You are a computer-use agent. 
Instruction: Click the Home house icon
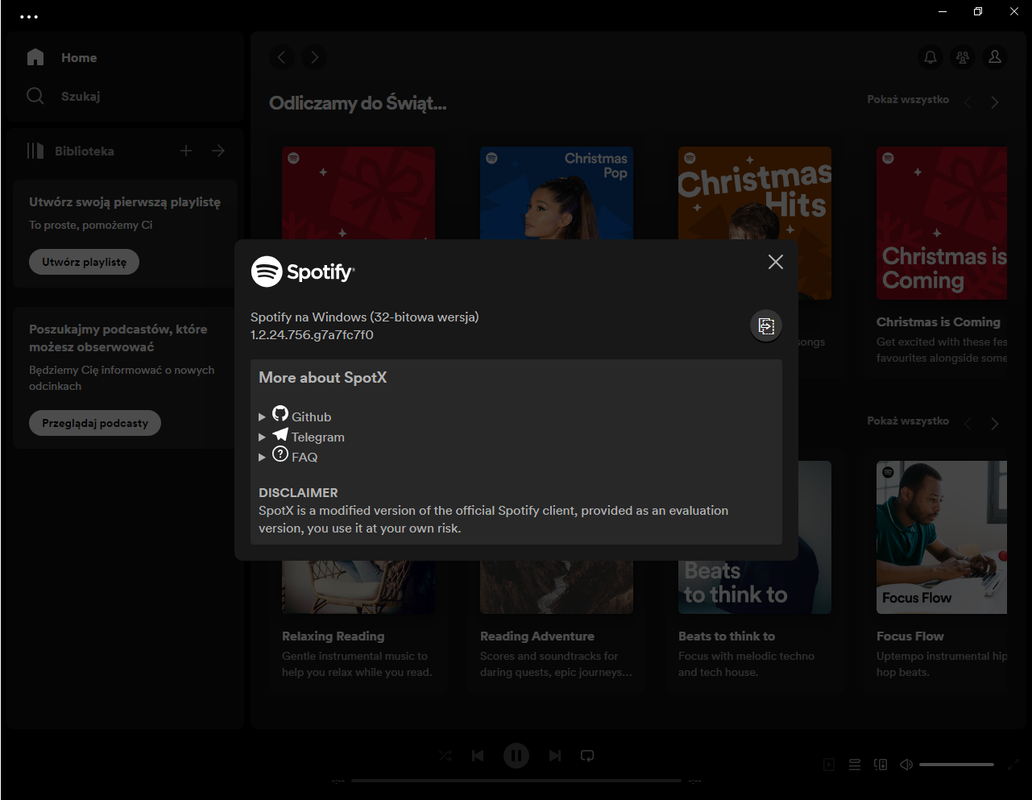click(x=36, y=57)
